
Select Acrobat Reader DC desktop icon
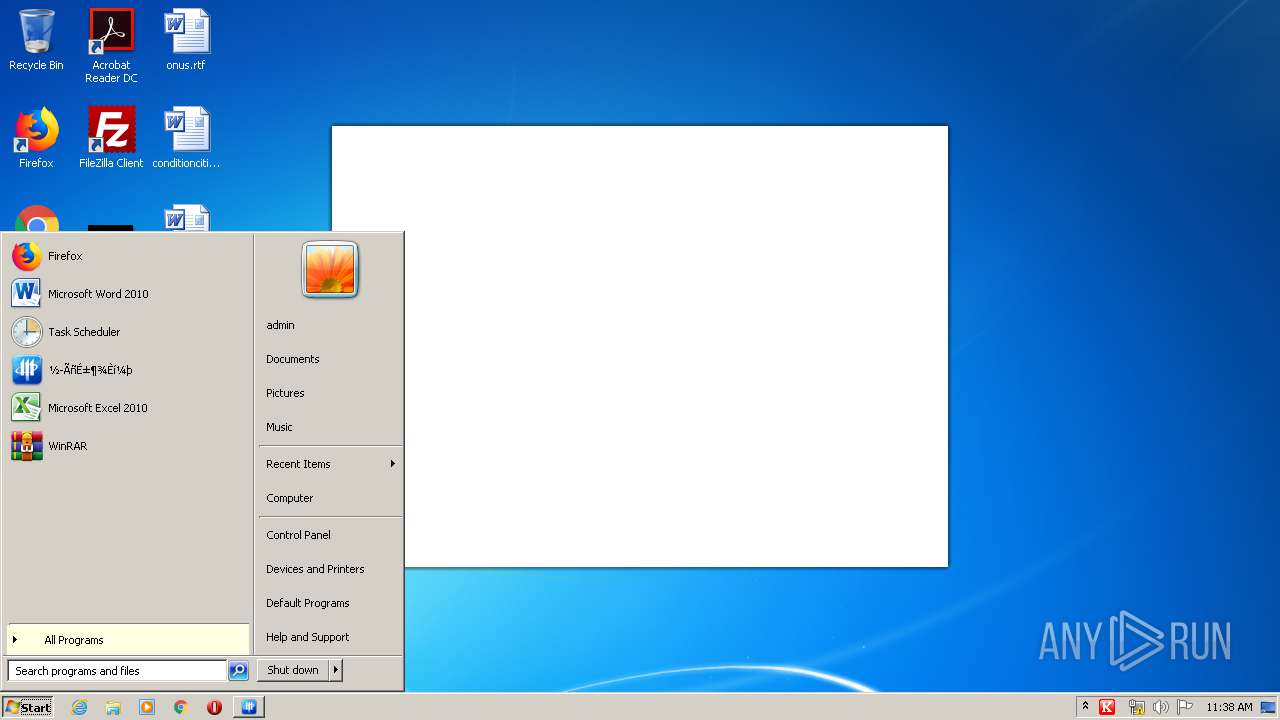[111, 46]
